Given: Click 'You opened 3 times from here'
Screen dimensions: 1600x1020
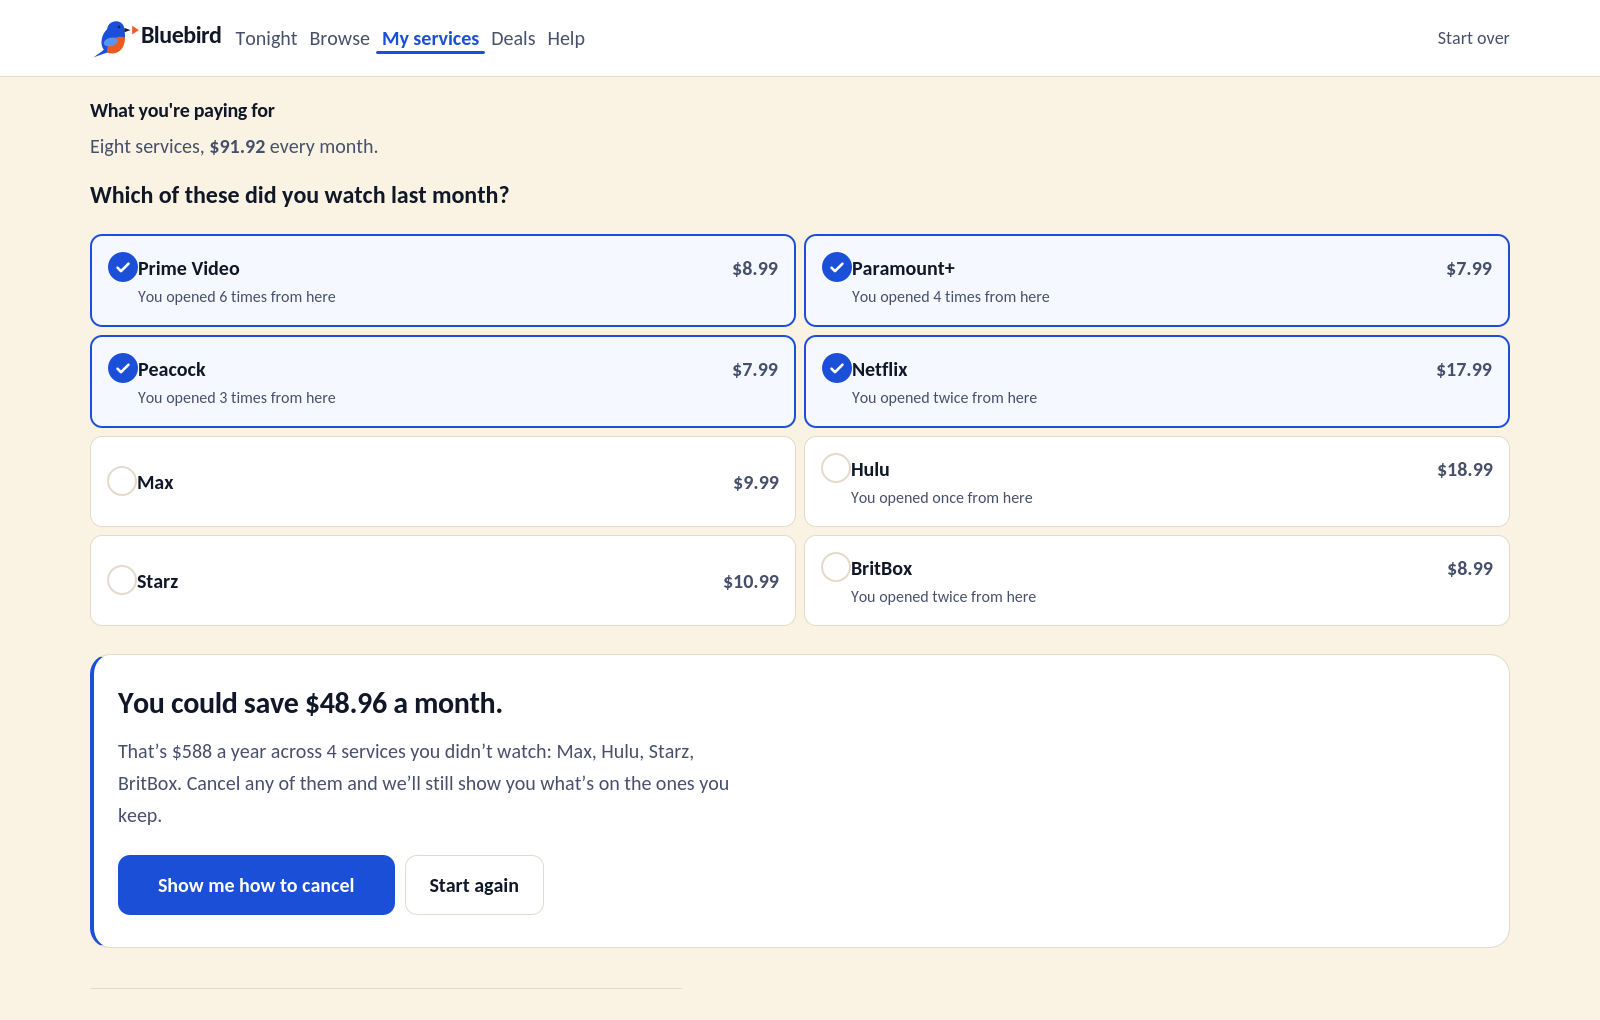Looking at the screenshot, I should coord(237,398).
